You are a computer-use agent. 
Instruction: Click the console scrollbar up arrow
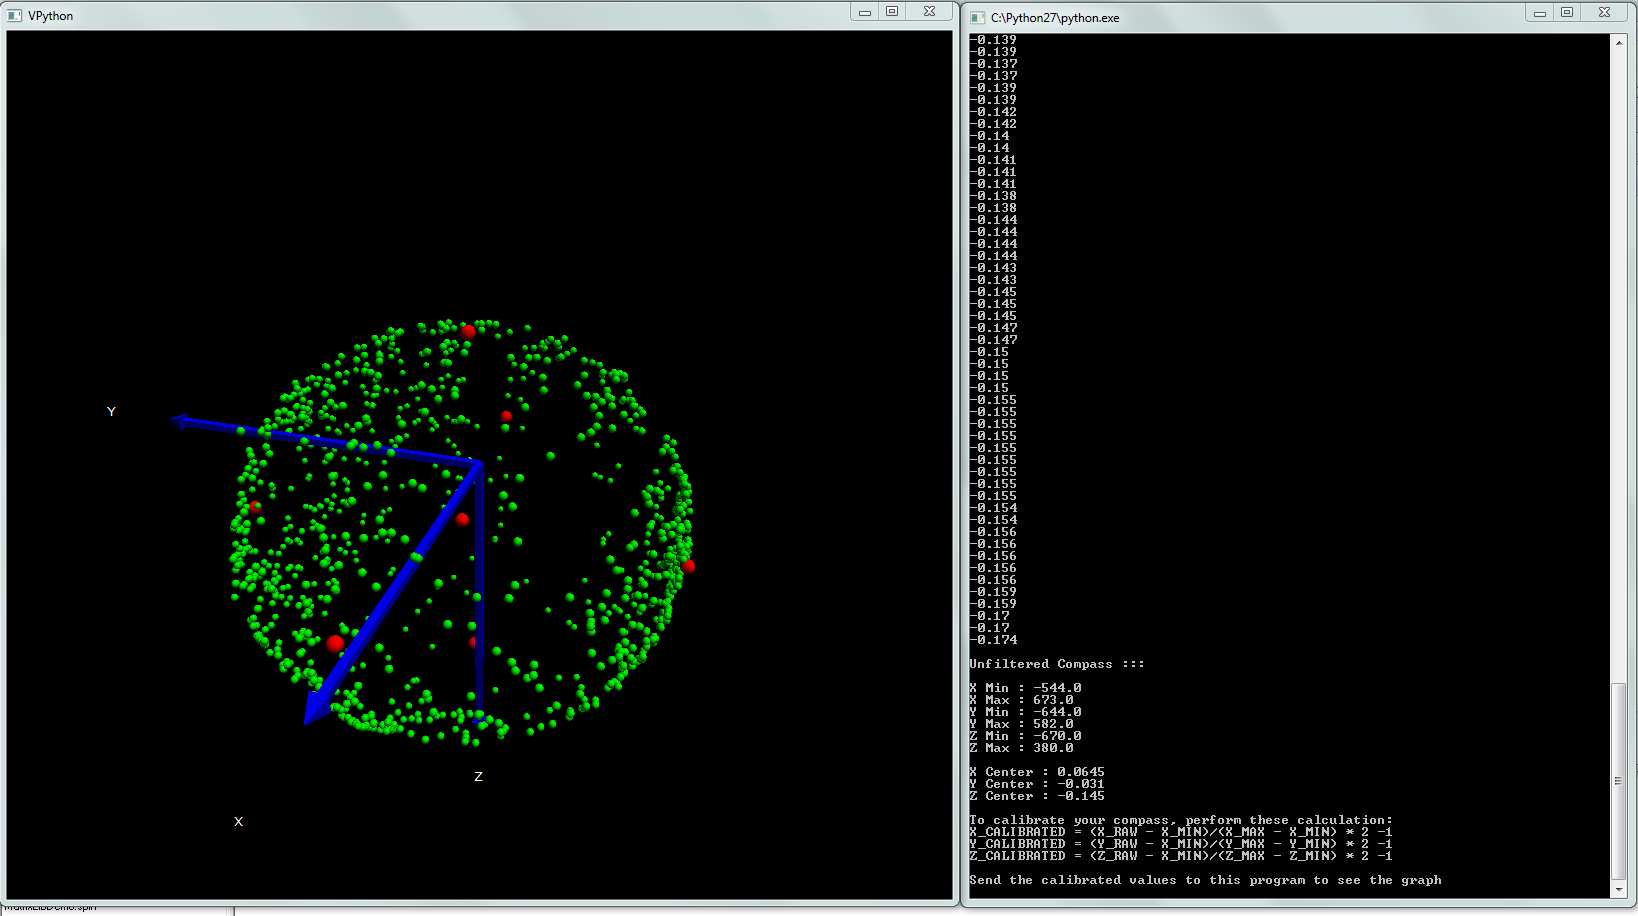click(x=1619, y=42)
